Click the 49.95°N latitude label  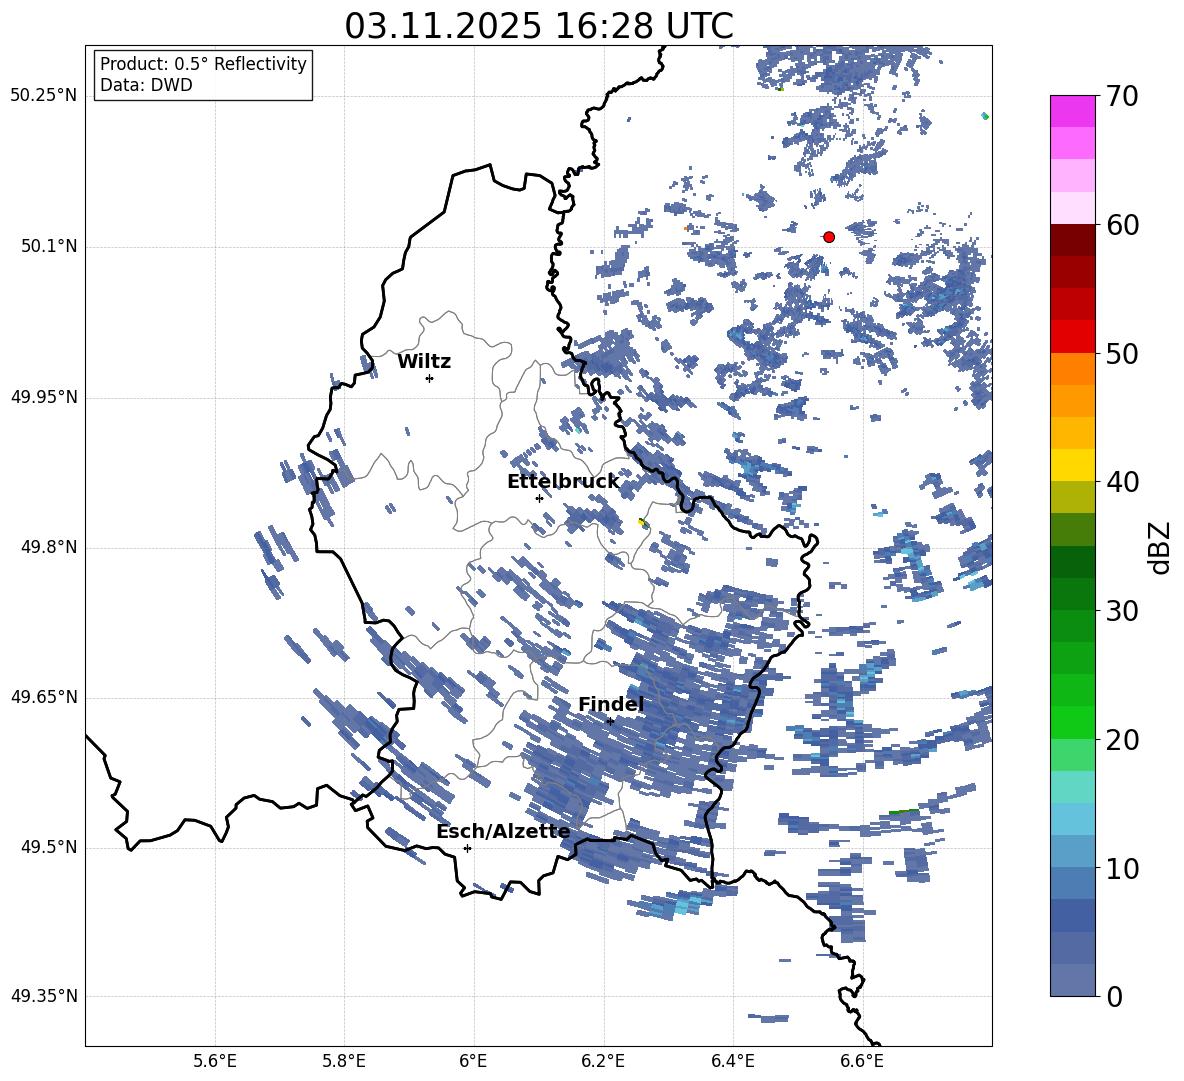coord(44,397)
